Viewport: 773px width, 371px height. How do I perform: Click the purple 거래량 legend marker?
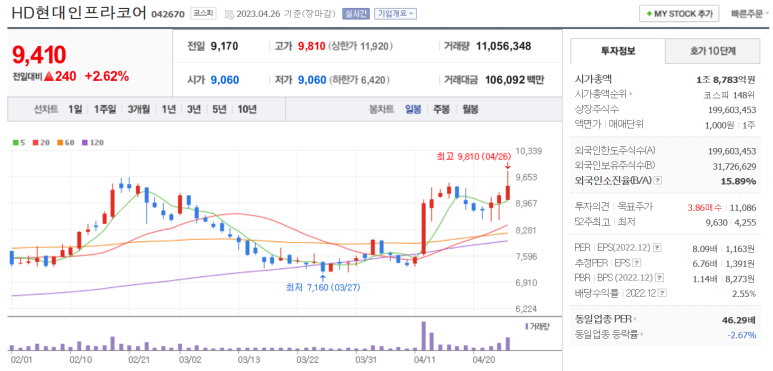527,326
